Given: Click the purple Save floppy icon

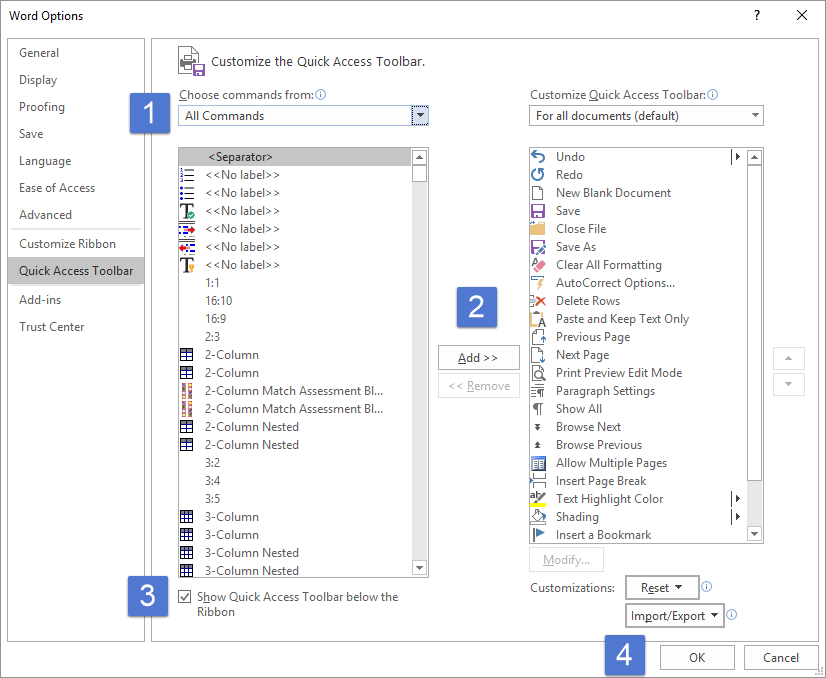Looking at the screenshot, I should coord(538,211).
